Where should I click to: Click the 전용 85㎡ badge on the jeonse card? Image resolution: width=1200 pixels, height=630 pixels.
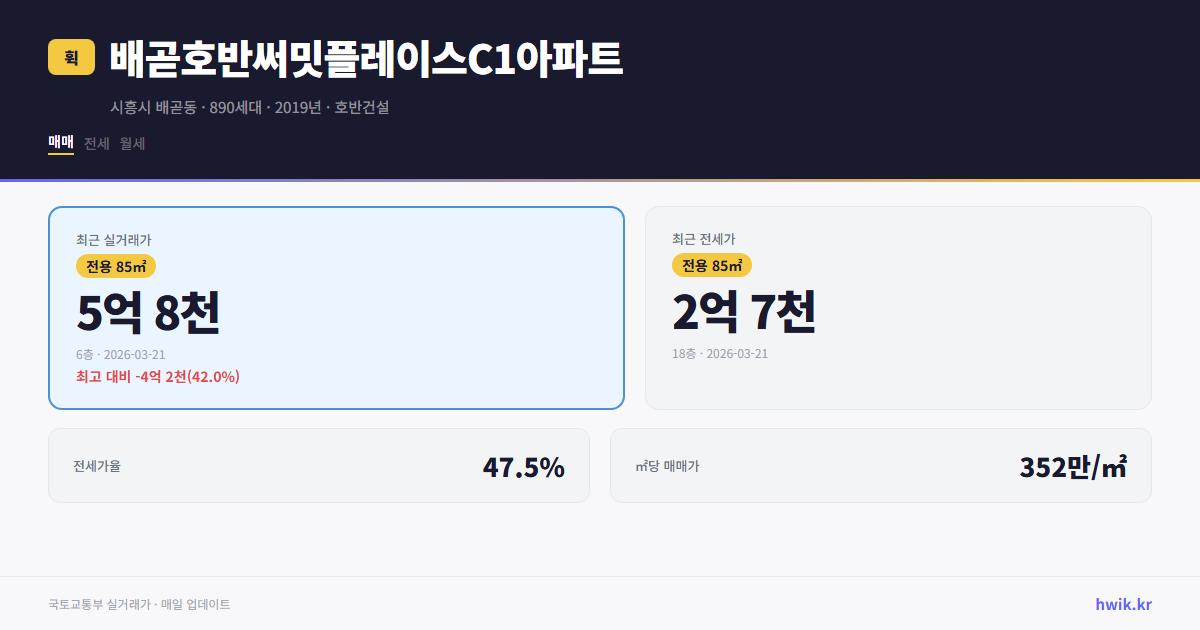(x=712, y=266)
